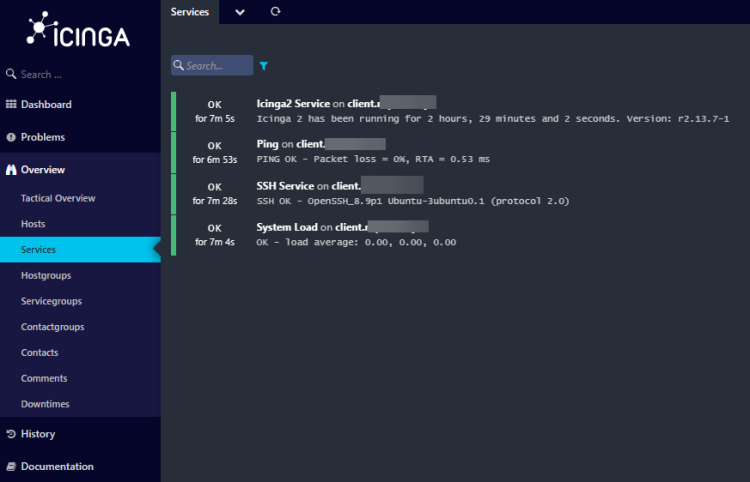Viewport: 750px width, 482px height.
Task: Go to Tactical Overview
Action: click(58, 198)
